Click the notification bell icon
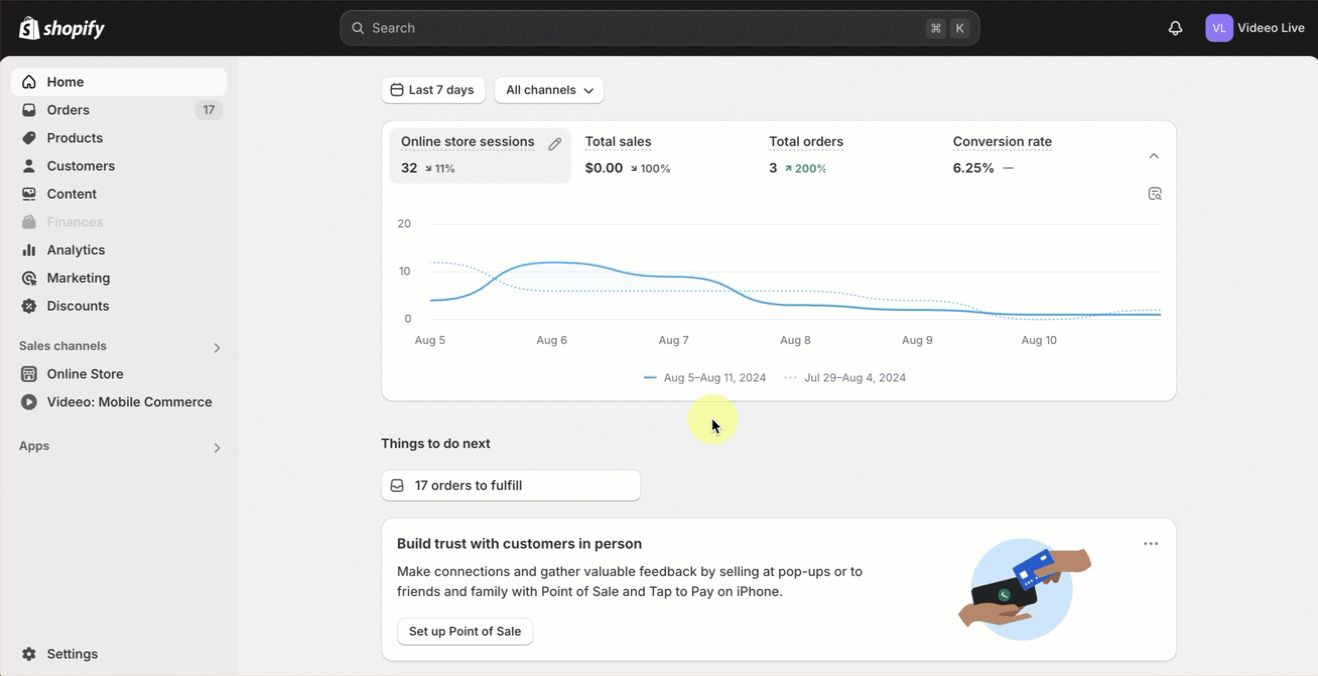This screenshot has height=676, width=1318. [x=1175, y=28]
